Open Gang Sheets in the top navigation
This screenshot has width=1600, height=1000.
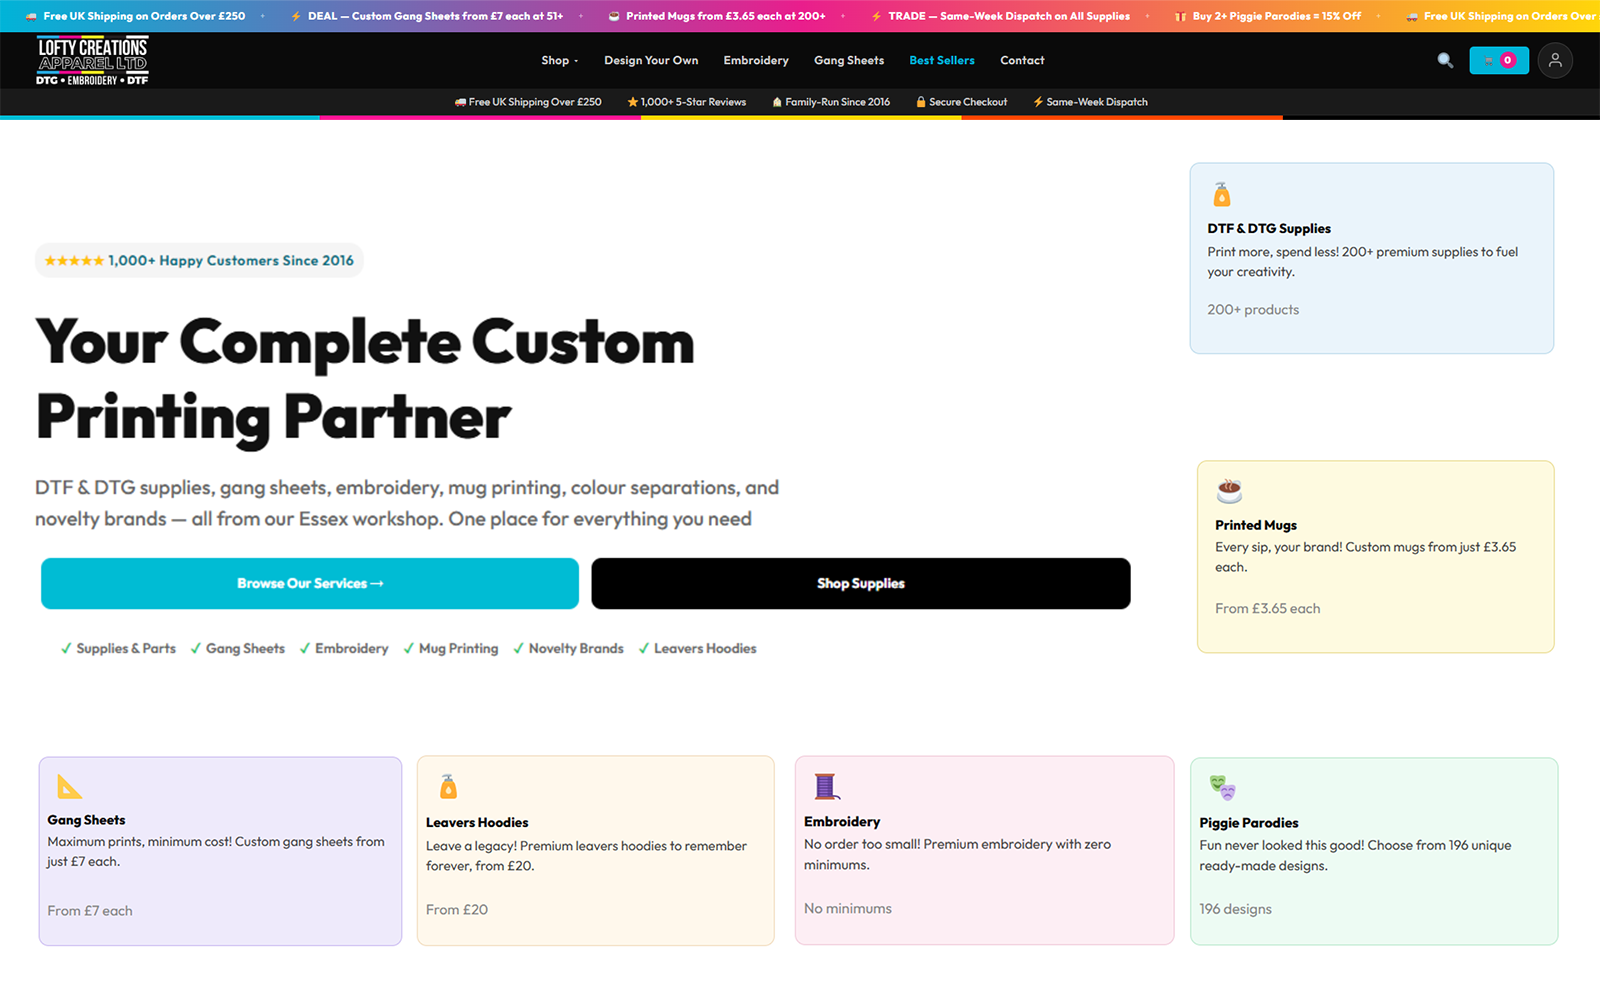coord(849,60)
